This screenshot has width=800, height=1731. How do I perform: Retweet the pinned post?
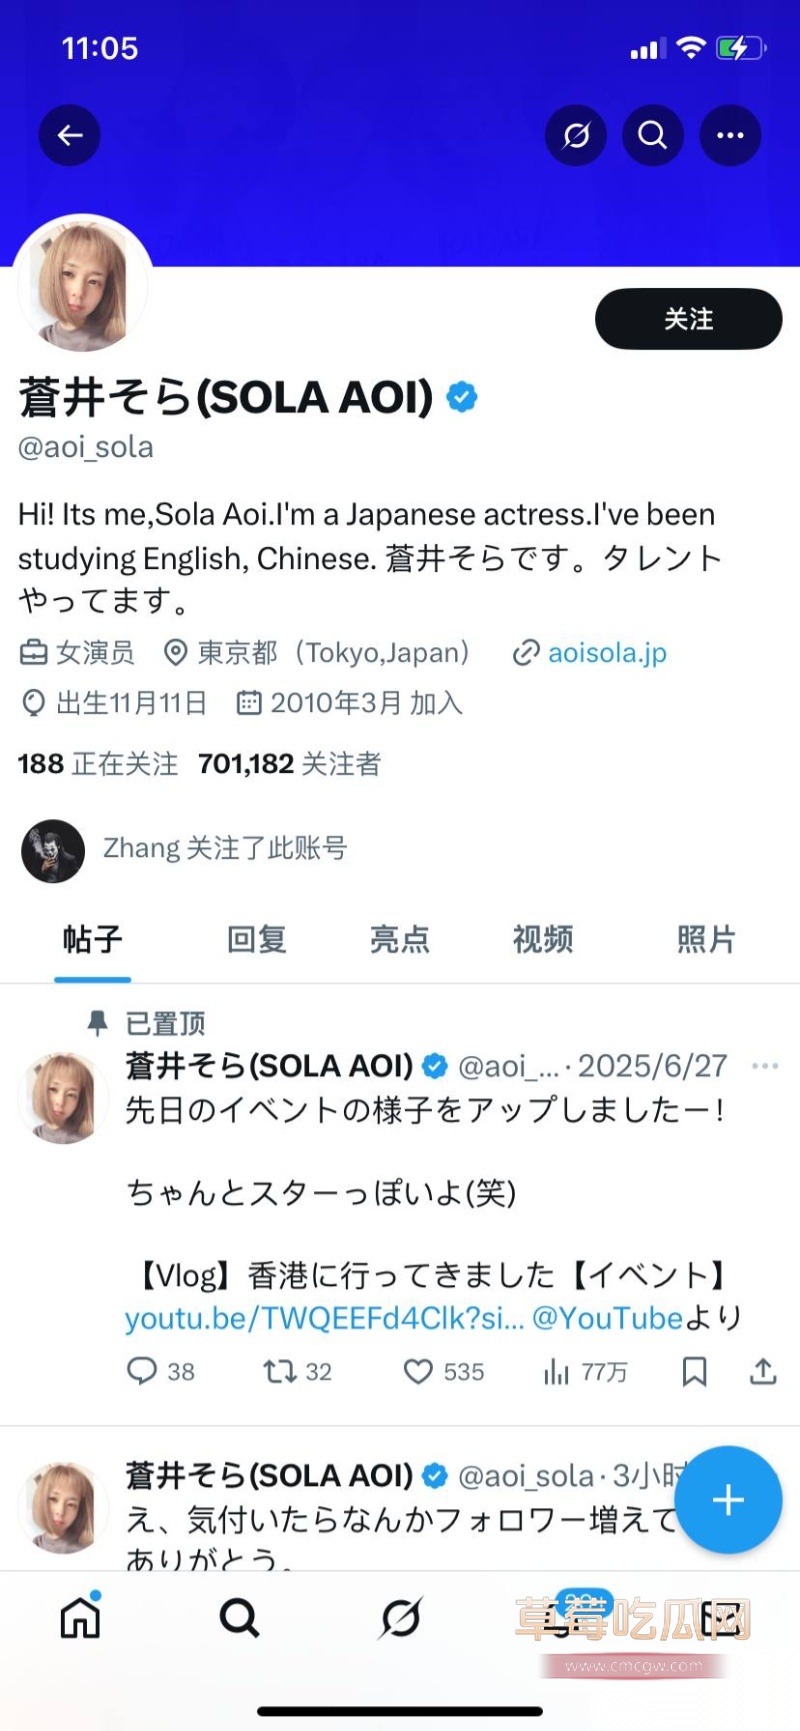coord(279,1371)
